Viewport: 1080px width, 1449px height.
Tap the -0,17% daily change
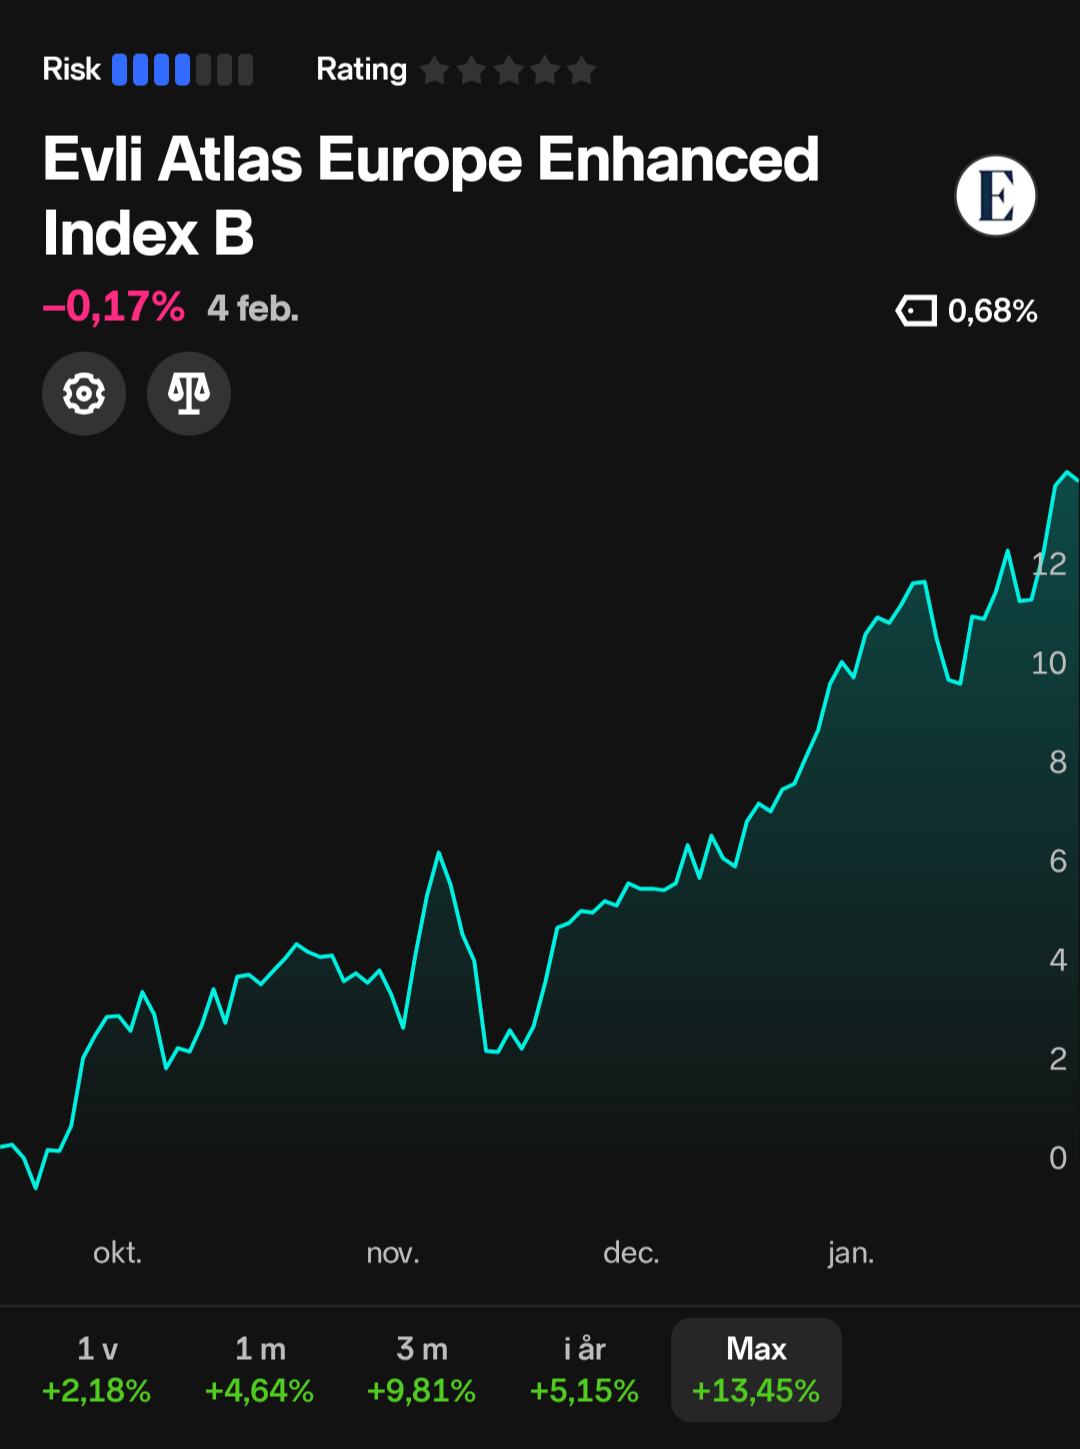(114, 307)
